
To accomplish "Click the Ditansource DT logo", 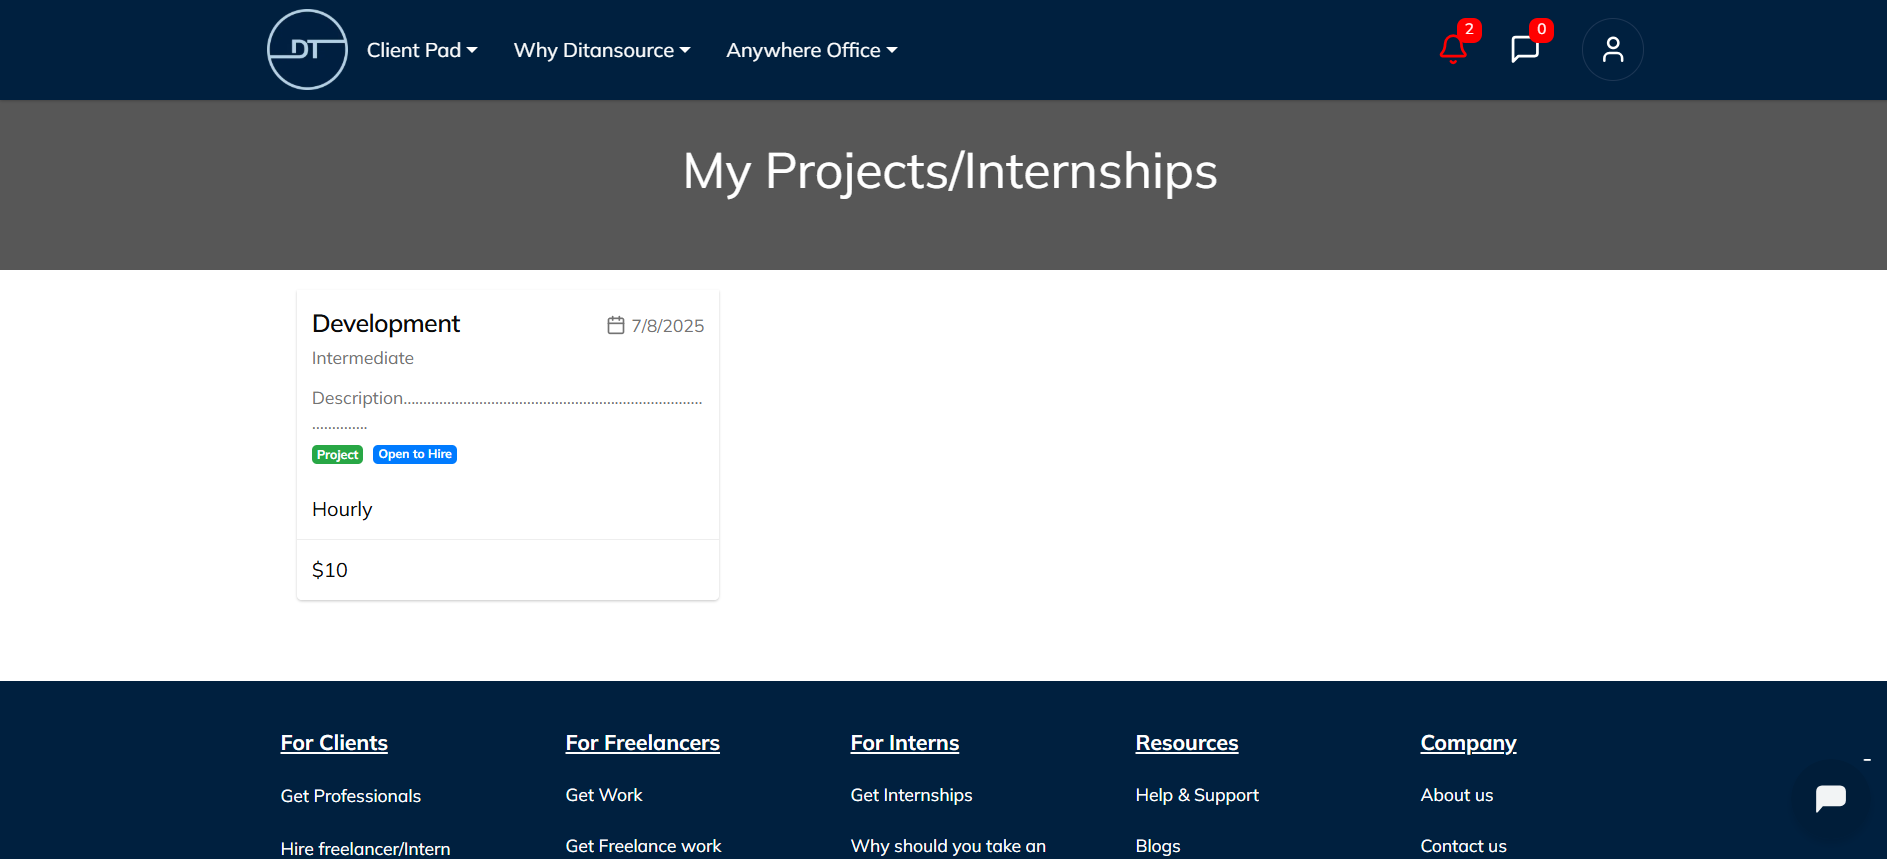I will click(x=307, y=50).
